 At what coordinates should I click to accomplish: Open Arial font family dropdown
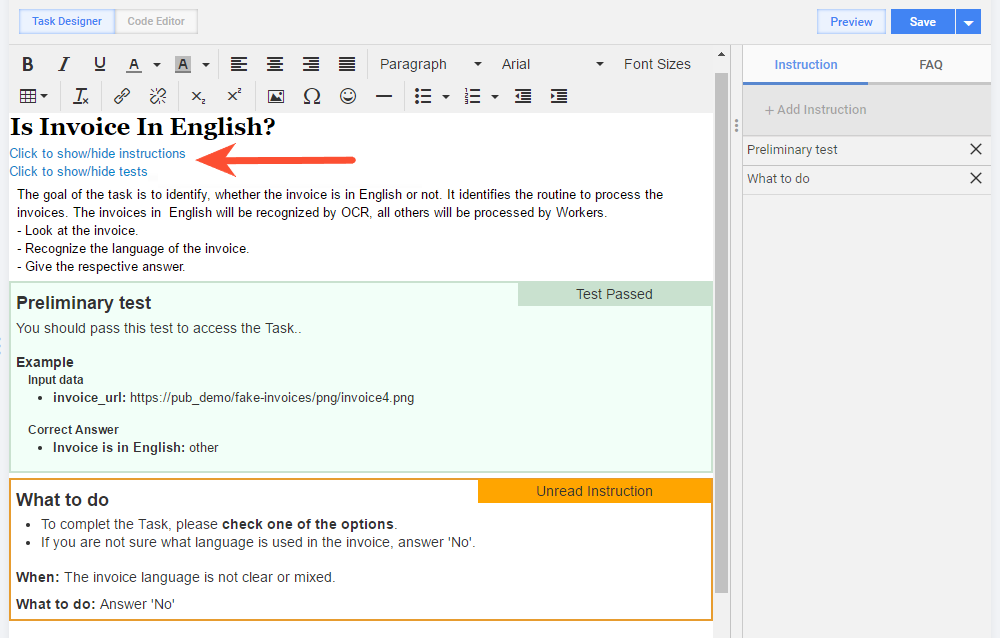click(x=552, y=64)
